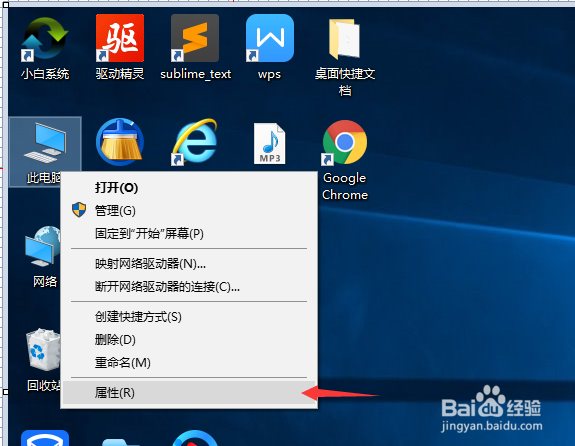Click the Google Chrome label text

point(345,186)
